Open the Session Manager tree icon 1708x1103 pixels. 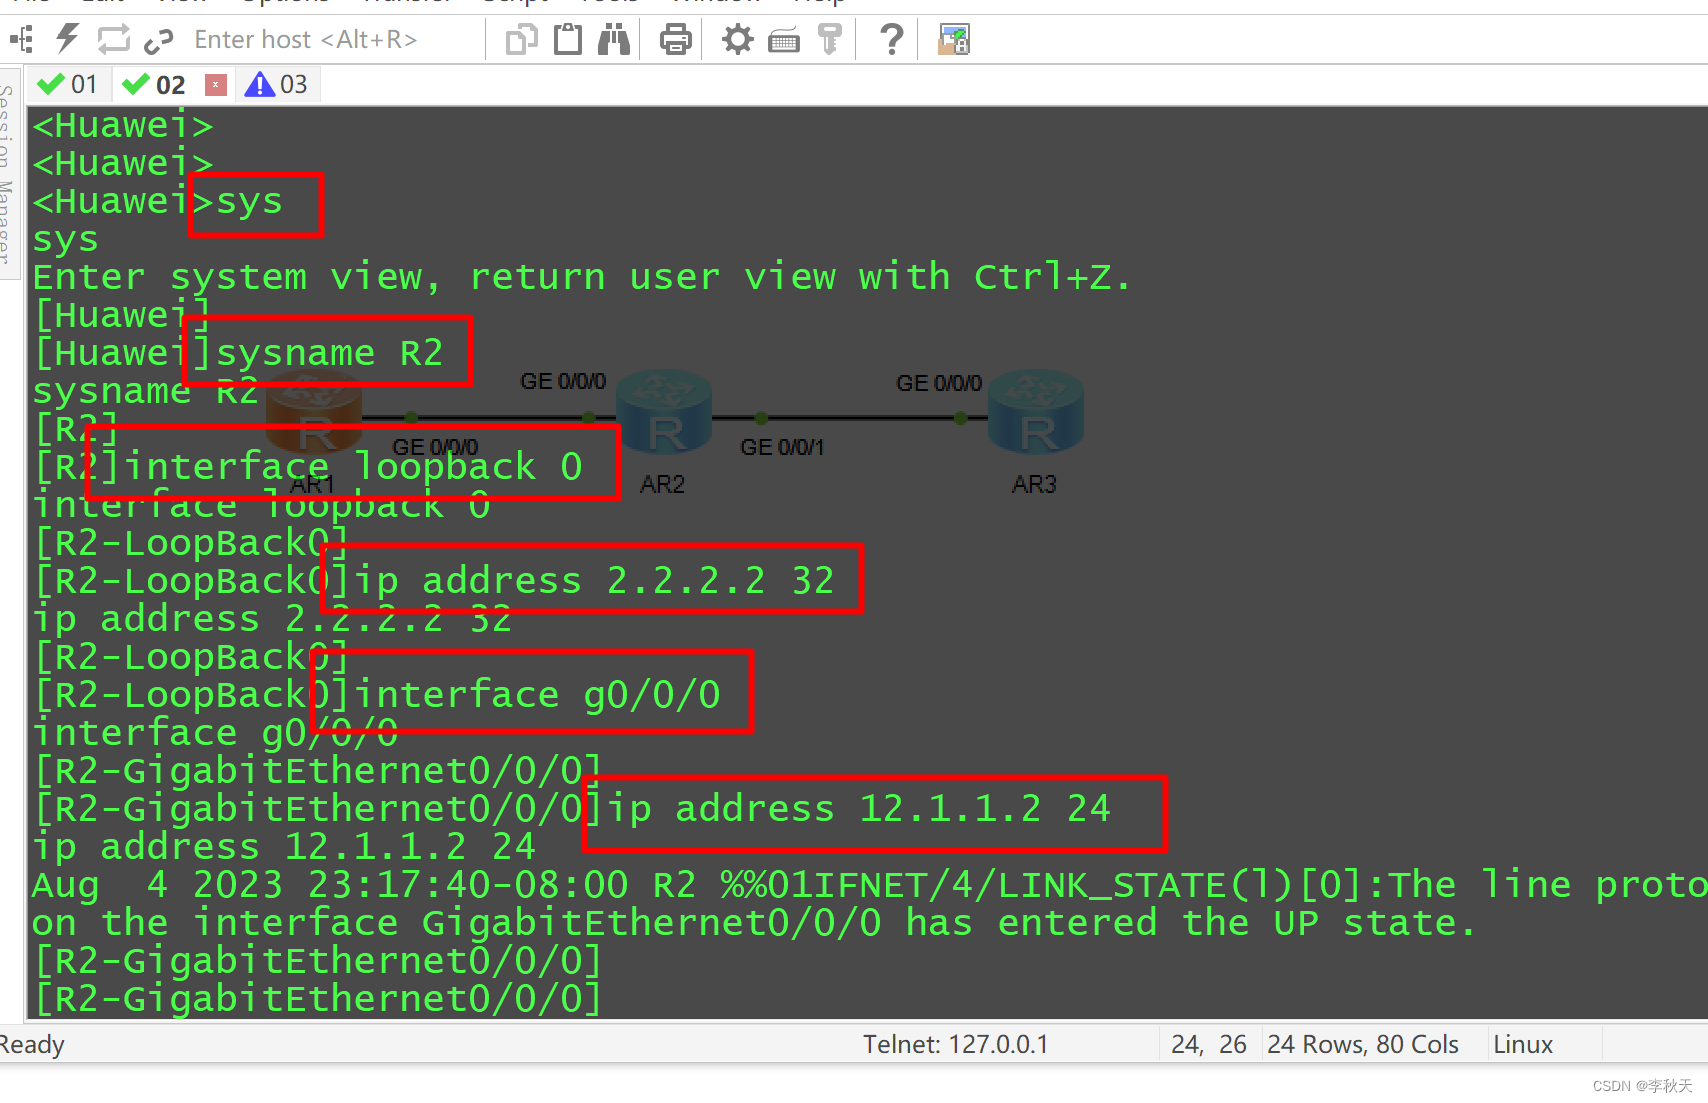click(x=21, y=40)
